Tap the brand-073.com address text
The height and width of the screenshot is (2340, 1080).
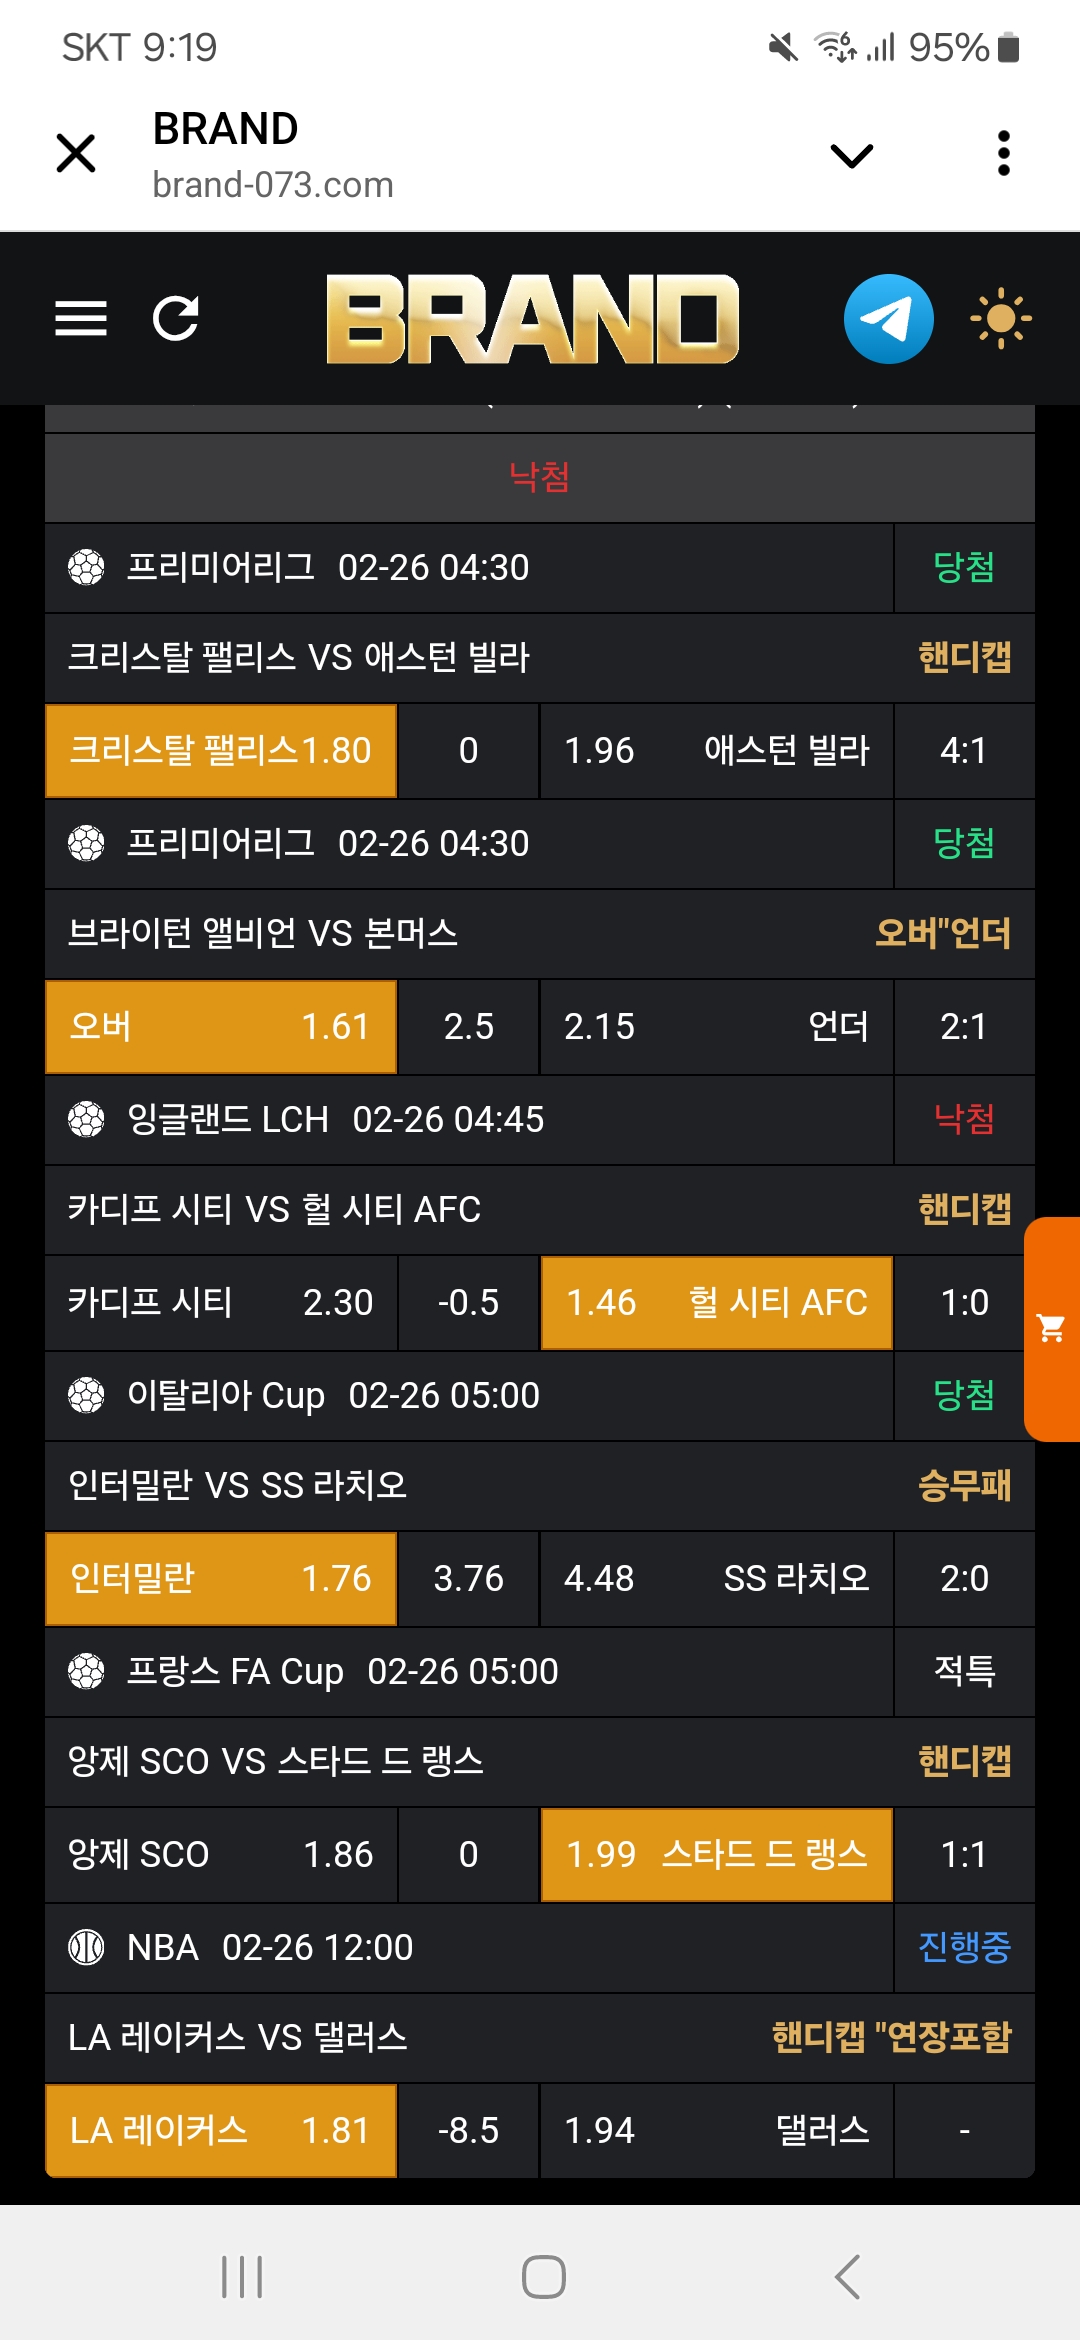273,185
